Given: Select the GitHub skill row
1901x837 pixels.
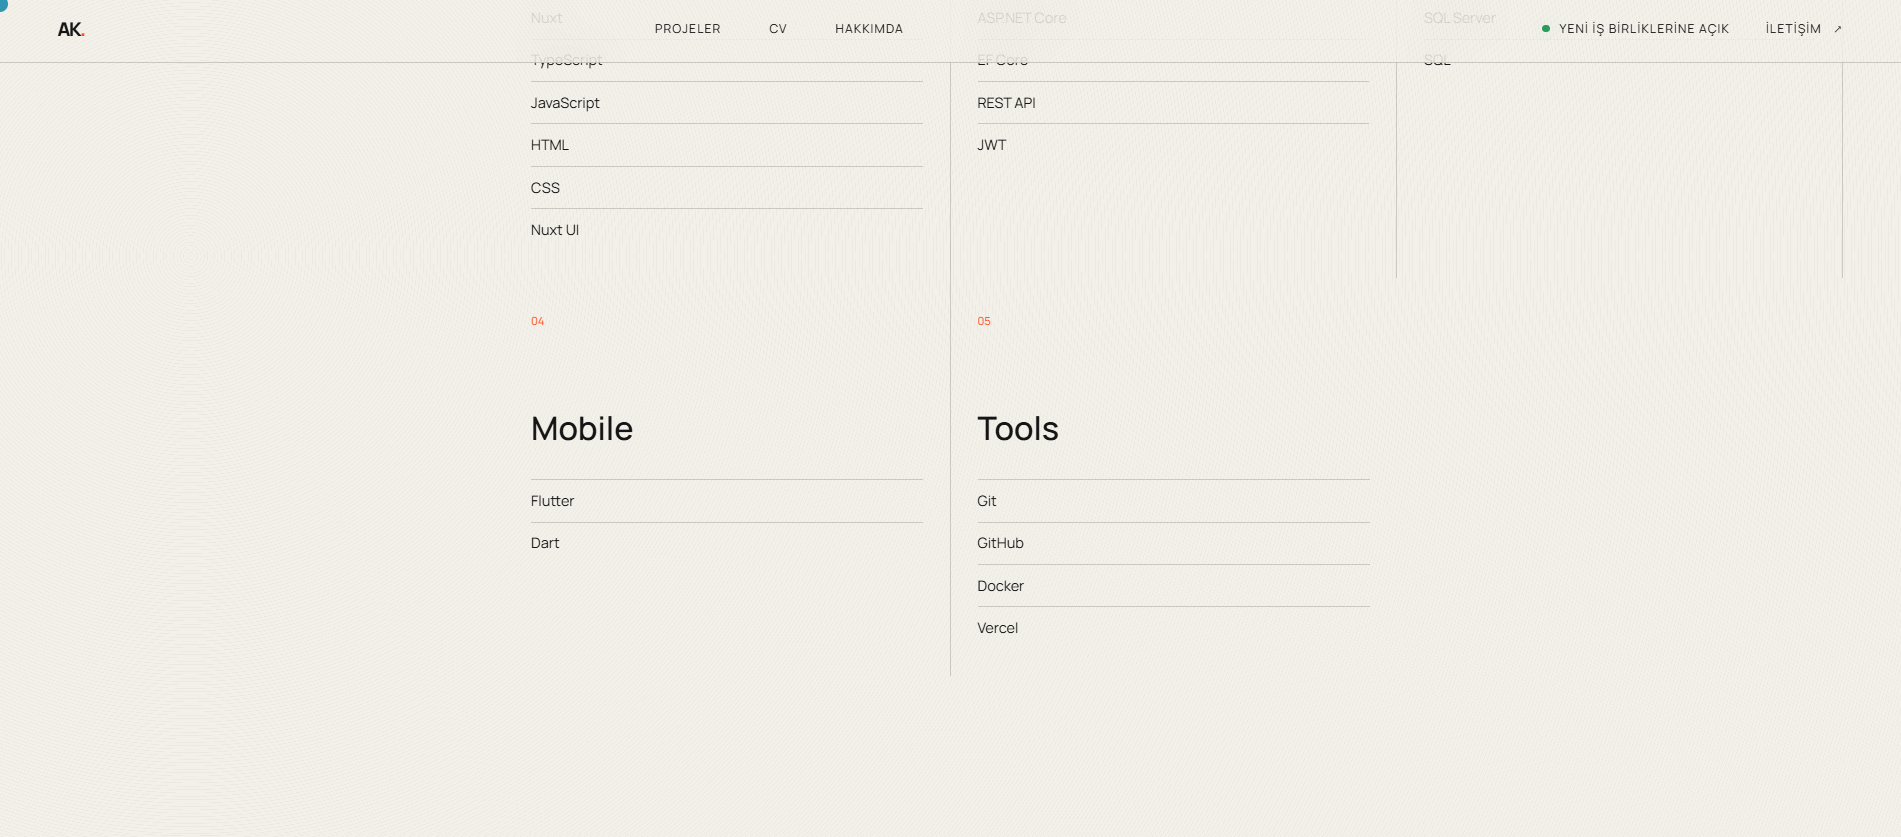Looking at the screenshot, I should click(x=1173, y=543).
